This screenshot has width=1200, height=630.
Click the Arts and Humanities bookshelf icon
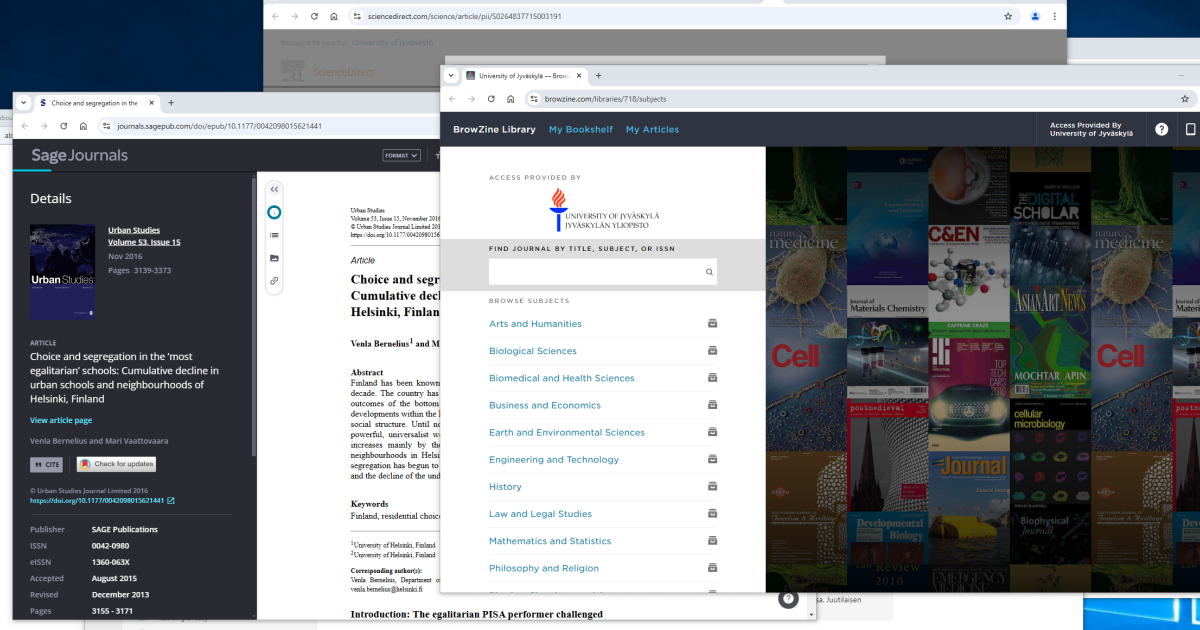pos(712,324)
